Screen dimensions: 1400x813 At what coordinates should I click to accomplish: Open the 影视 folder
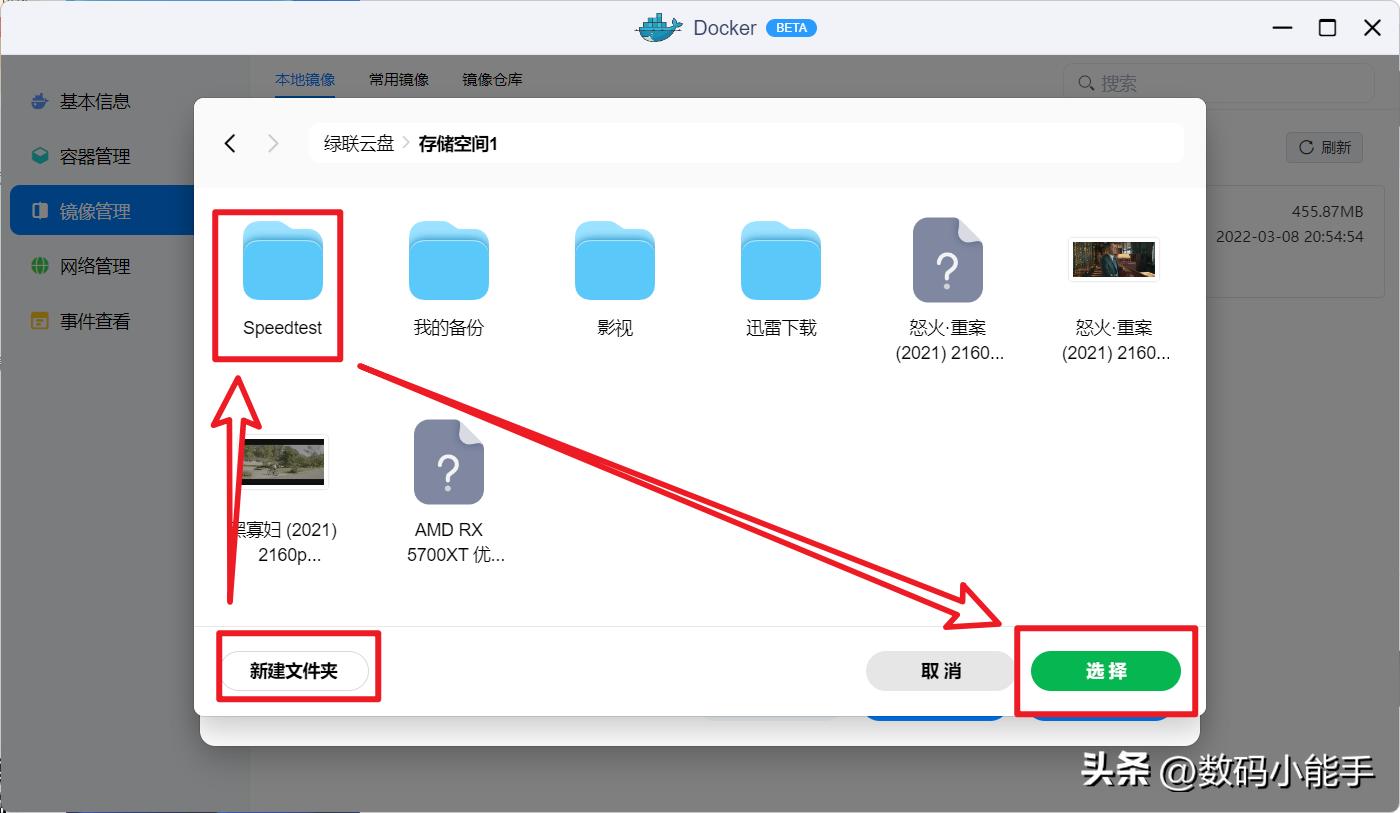[614, 262]
